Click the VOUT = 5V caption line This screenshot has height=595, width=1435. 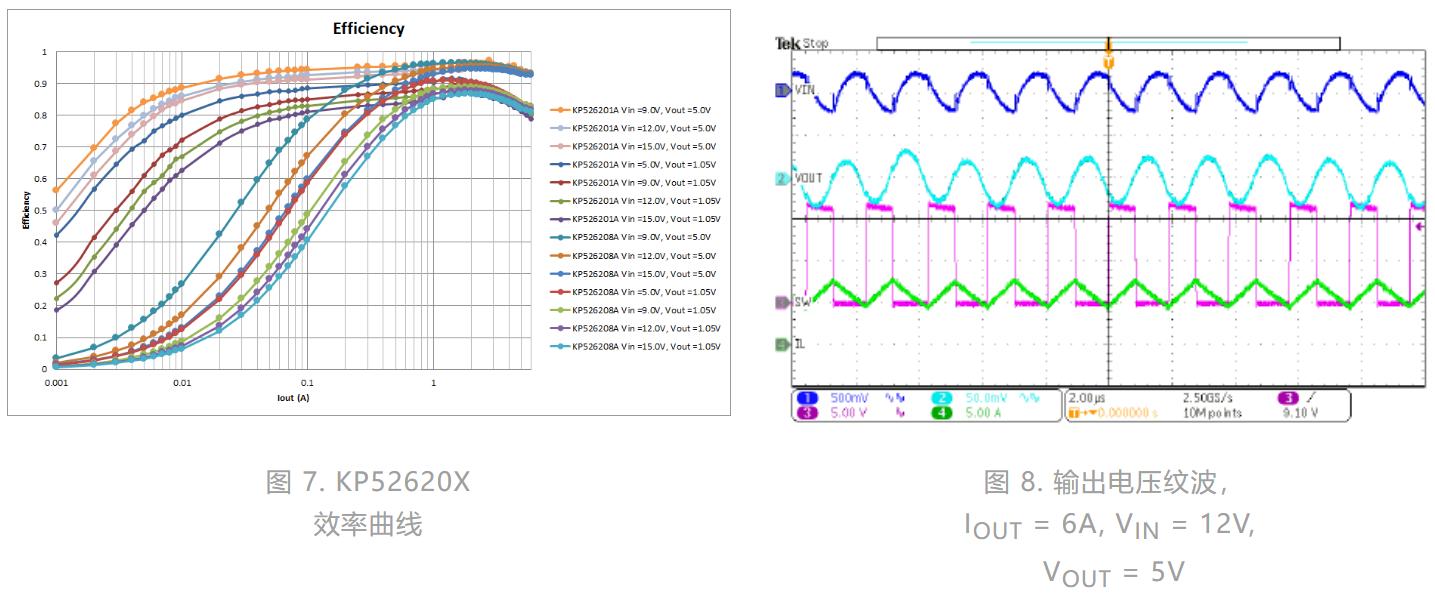pos(1113,572)
